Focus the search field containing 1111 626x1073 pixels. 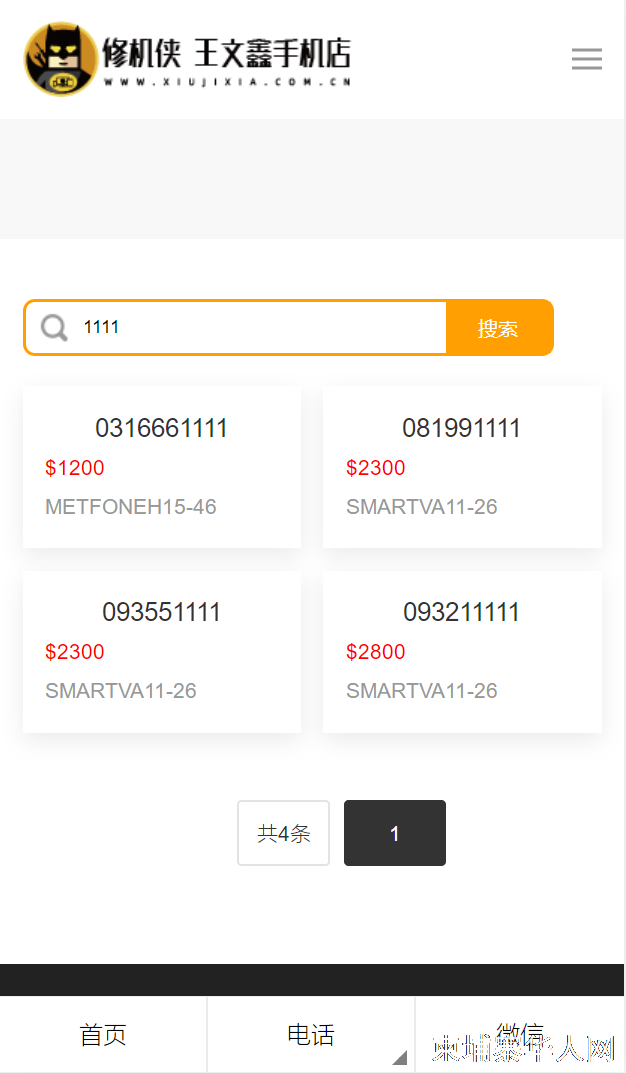[x=263, y=327]
